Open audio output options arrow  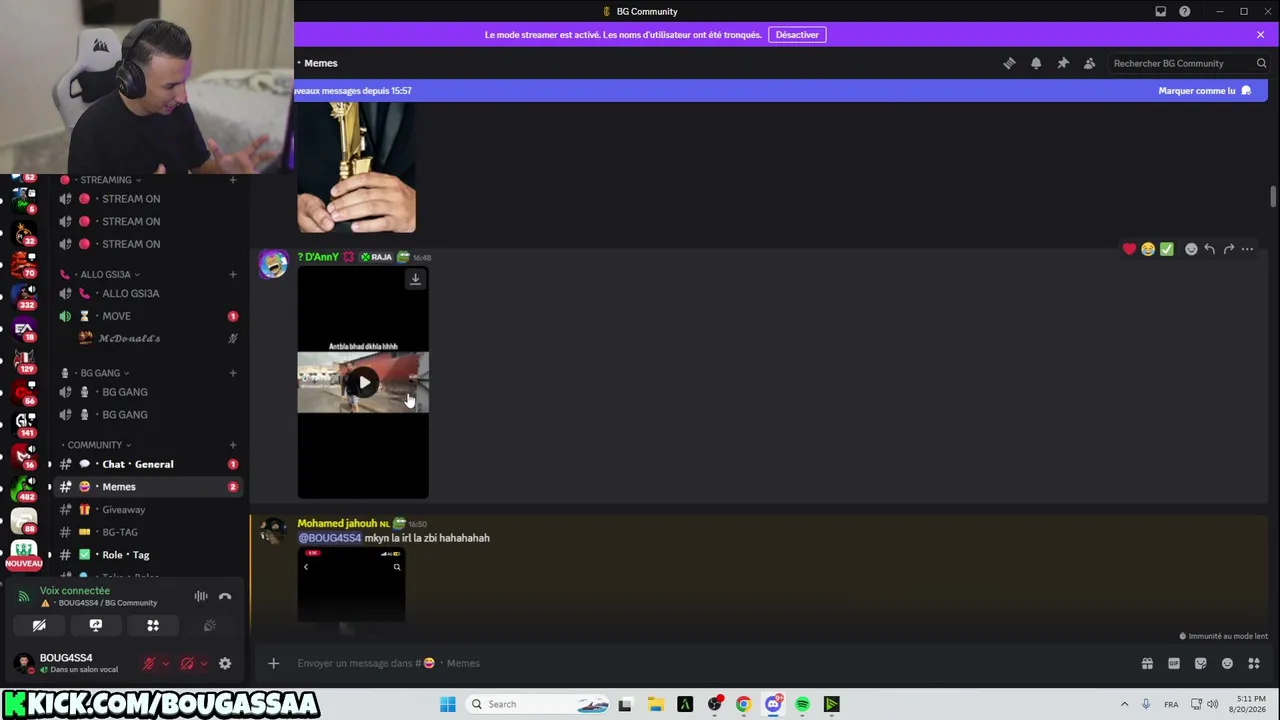(x=203, y=663)
